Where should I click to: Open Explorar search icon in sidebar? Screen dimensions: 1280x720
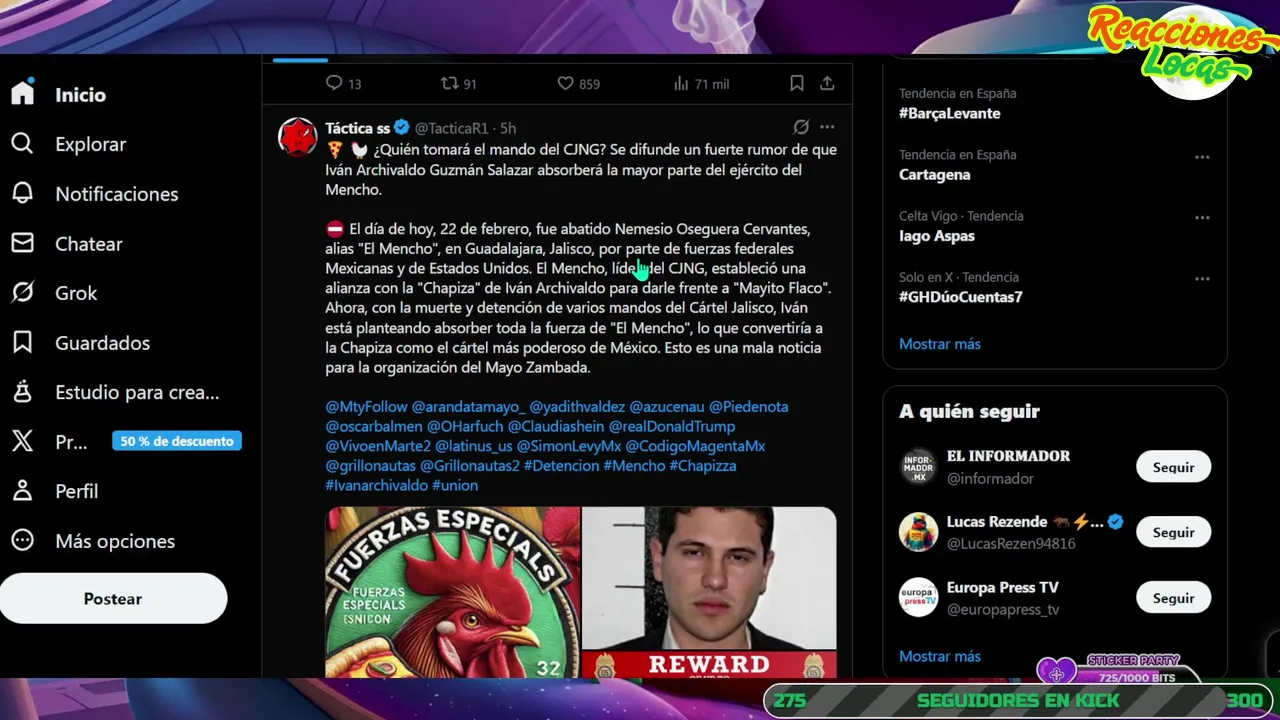[23, 143]
